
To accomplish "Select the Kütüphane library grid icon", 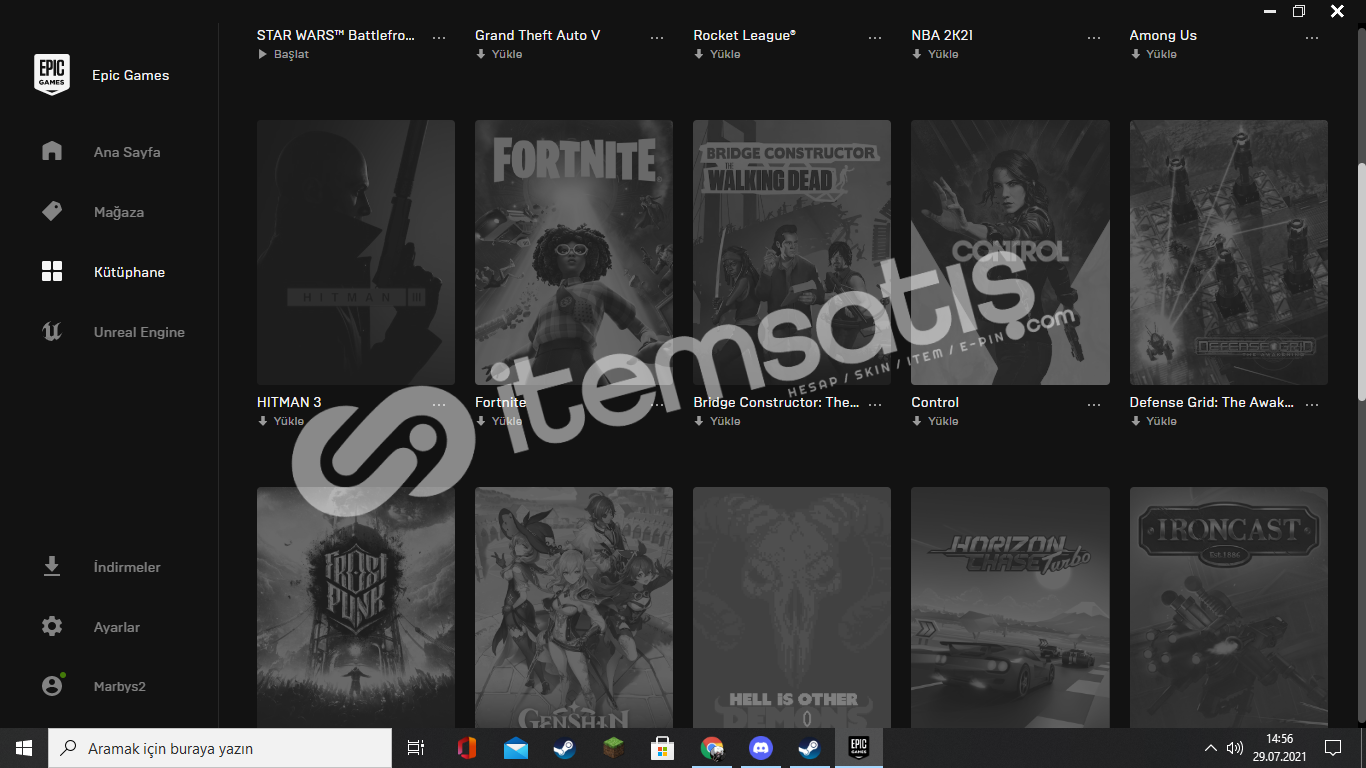I will click(52, 271).
